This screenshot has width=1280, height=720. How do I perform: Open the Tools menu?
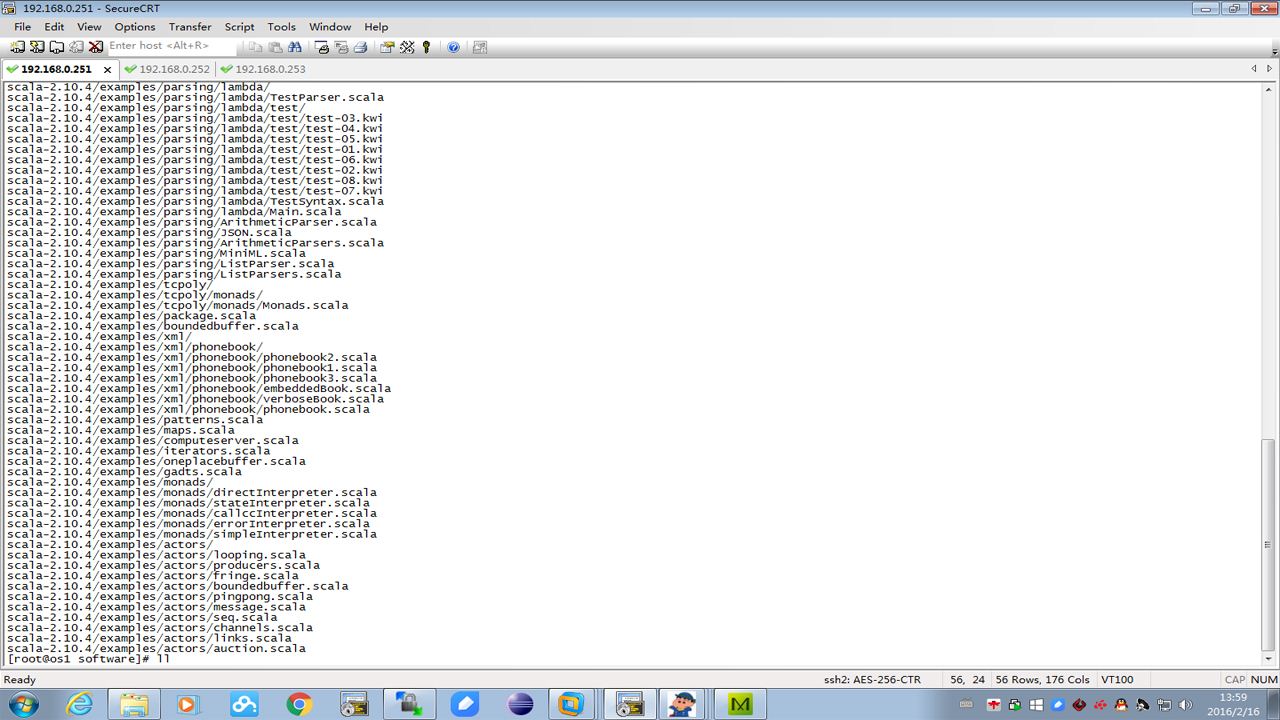tap(281, 27)
